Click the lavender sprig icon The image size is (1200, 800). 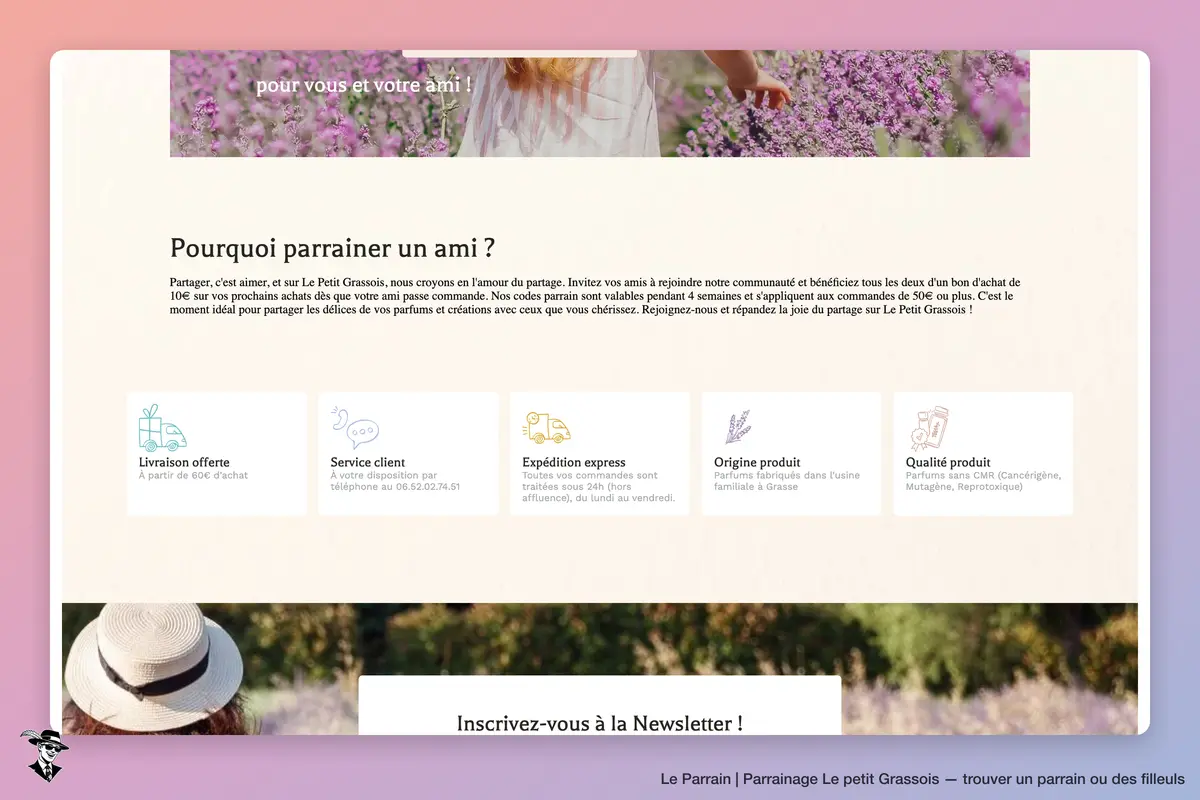737,428
